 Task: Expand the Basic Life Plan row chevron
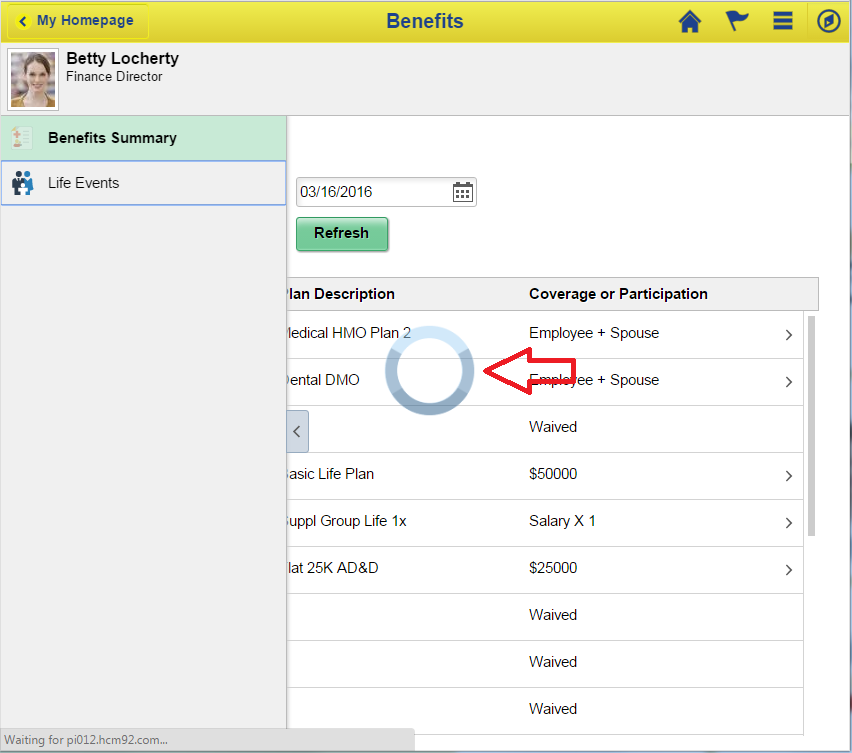coord(788,476)
